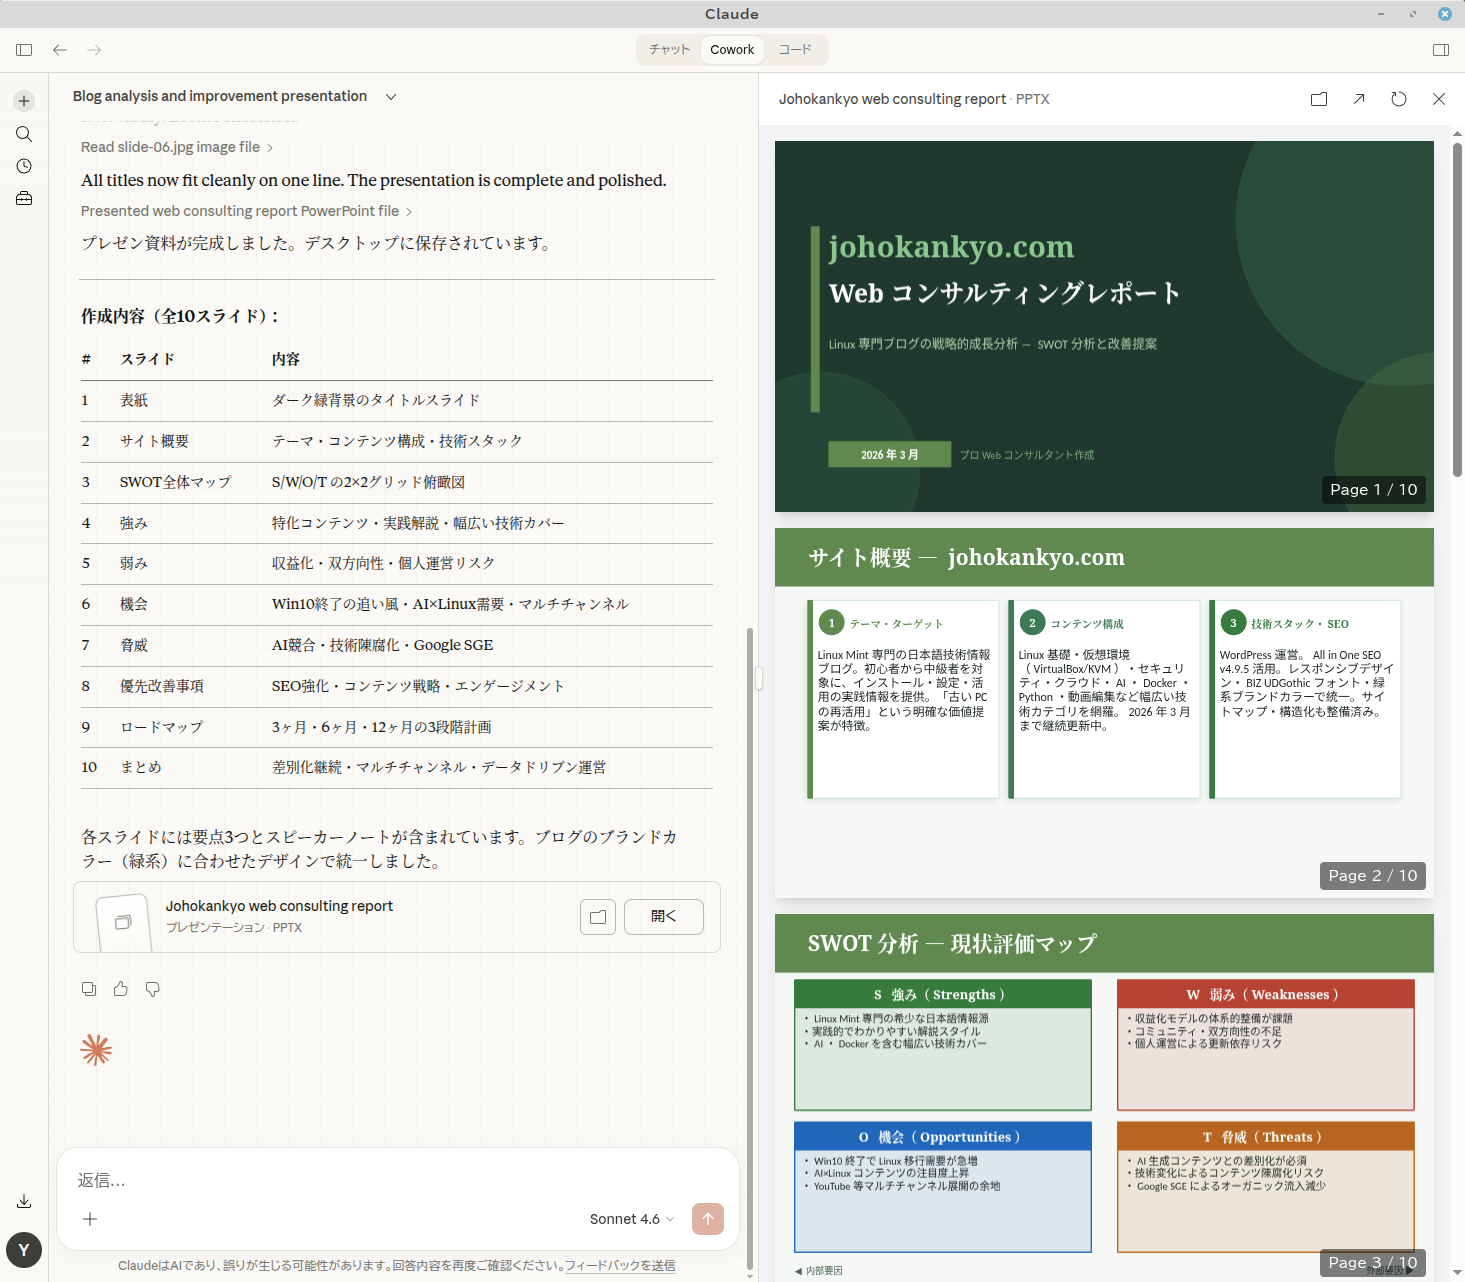Give the response a thumbs down
The width and height of the screenshot is (1465, 1282).
[153, 989]
